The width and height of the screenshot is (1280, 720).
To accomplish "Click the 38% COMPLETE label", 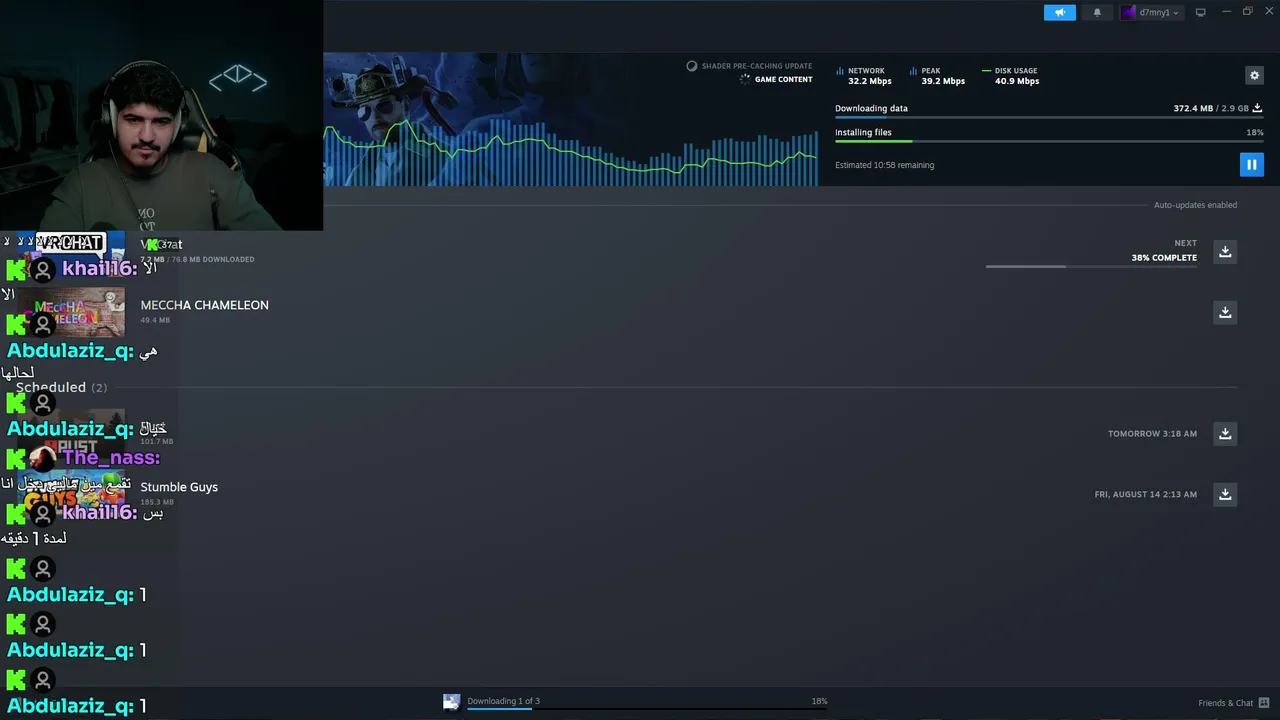I will pyautogui.click(x=1164, y=258).
